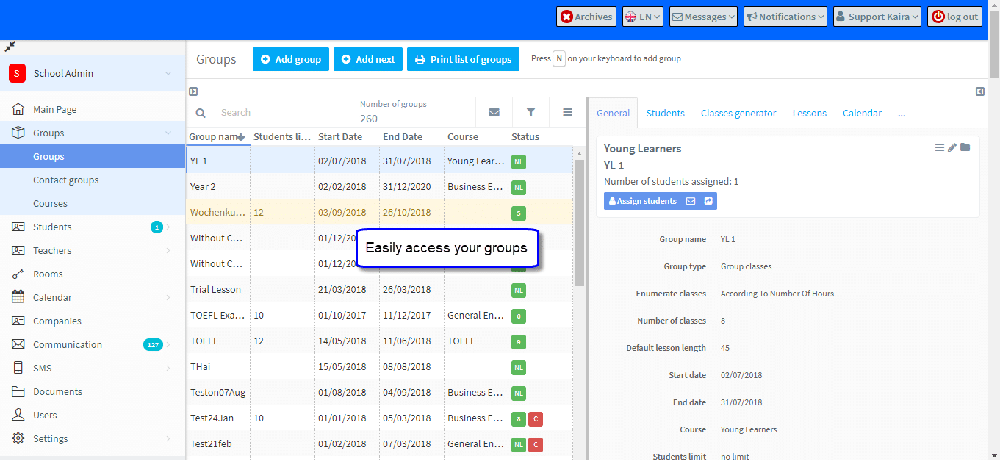Image resolution: width=1000 pixels, height=460 pixels.
Task: Collapse the sidebar with the arrows icon
Action: pos(9,47)
